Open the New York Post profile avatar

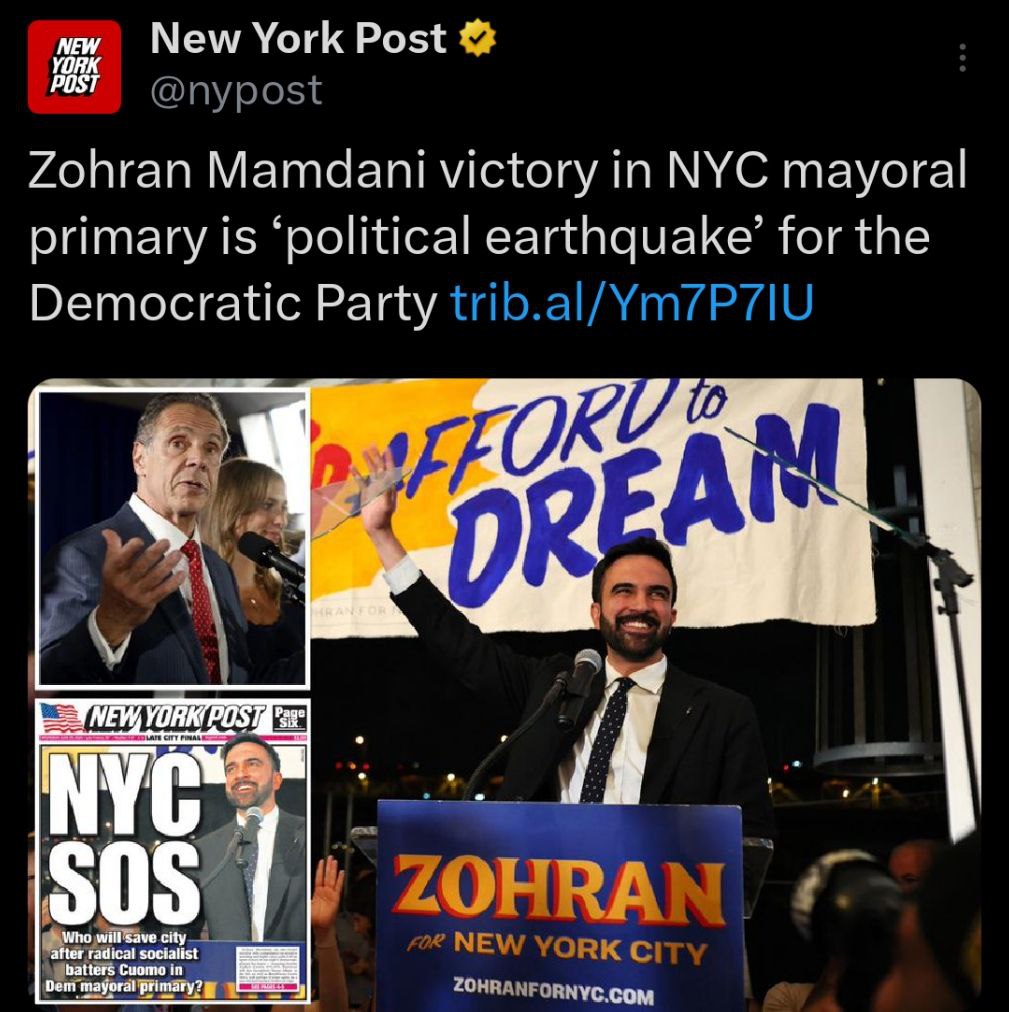pos(74,66)
